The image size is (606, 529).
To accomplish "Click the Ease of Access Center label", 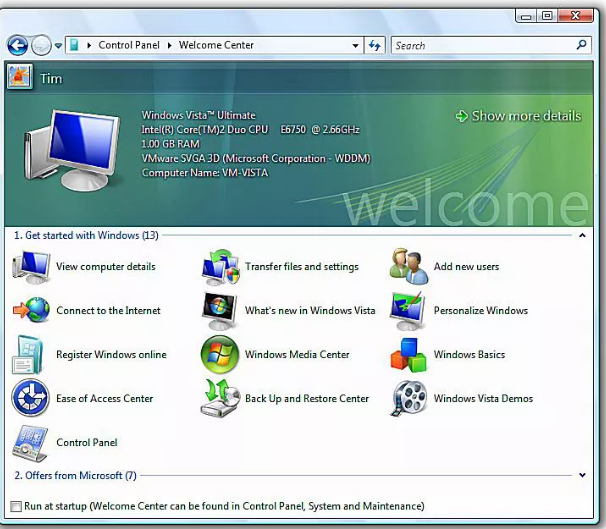I will 105,398.
